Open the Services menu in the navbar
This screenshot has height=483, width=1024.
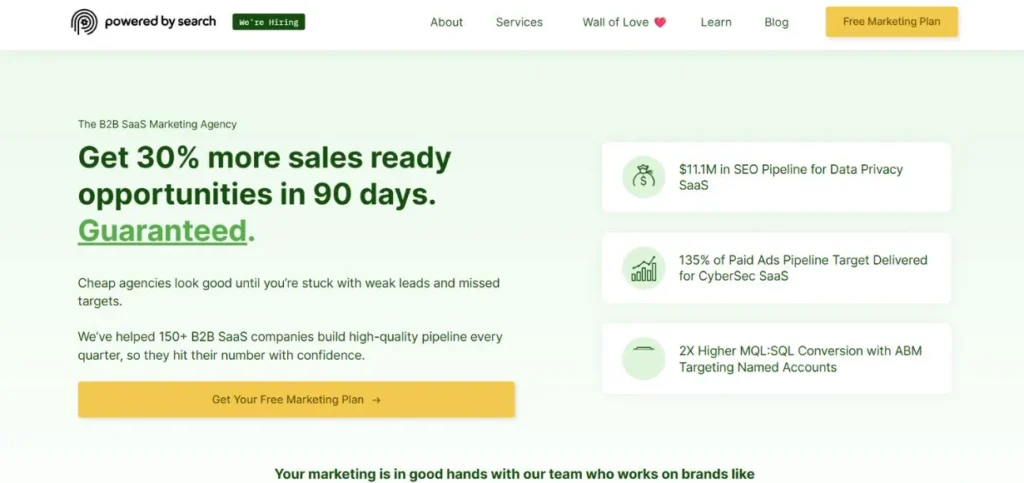519,22
